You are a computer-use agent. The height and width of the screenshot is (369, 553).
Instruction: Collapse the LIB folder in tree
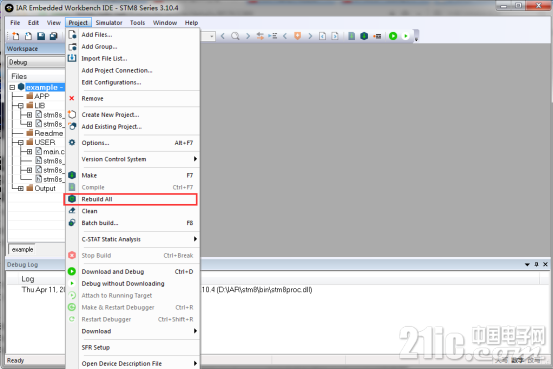20,105
